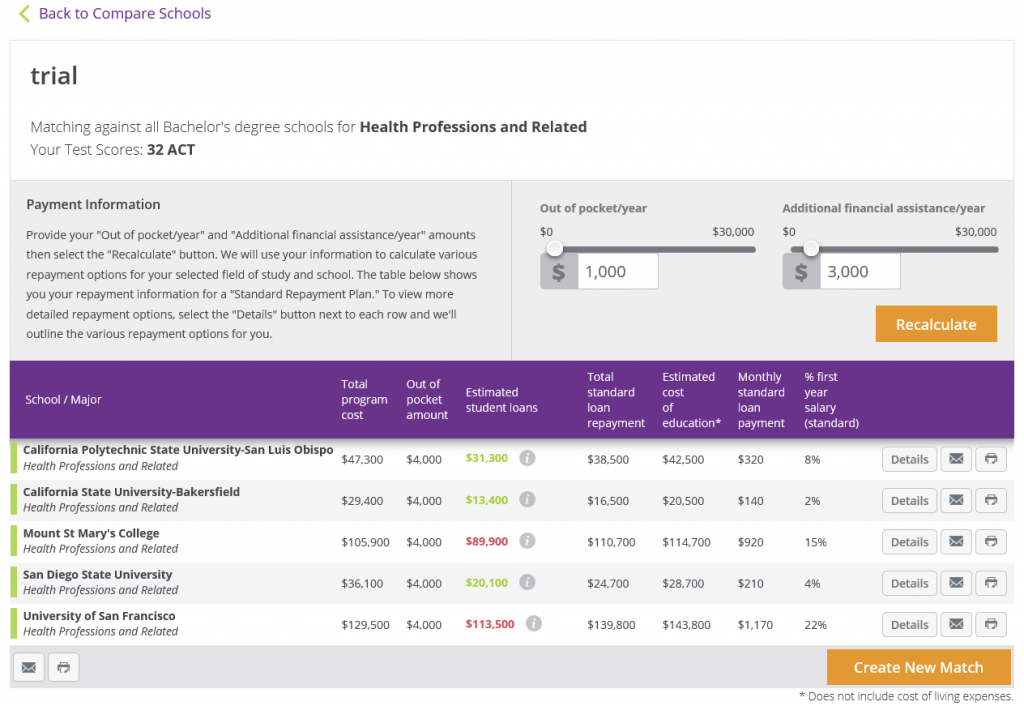Email the University of San Francisco results
This screenshot has width=1024, height=706.
(x=955, y=624)
